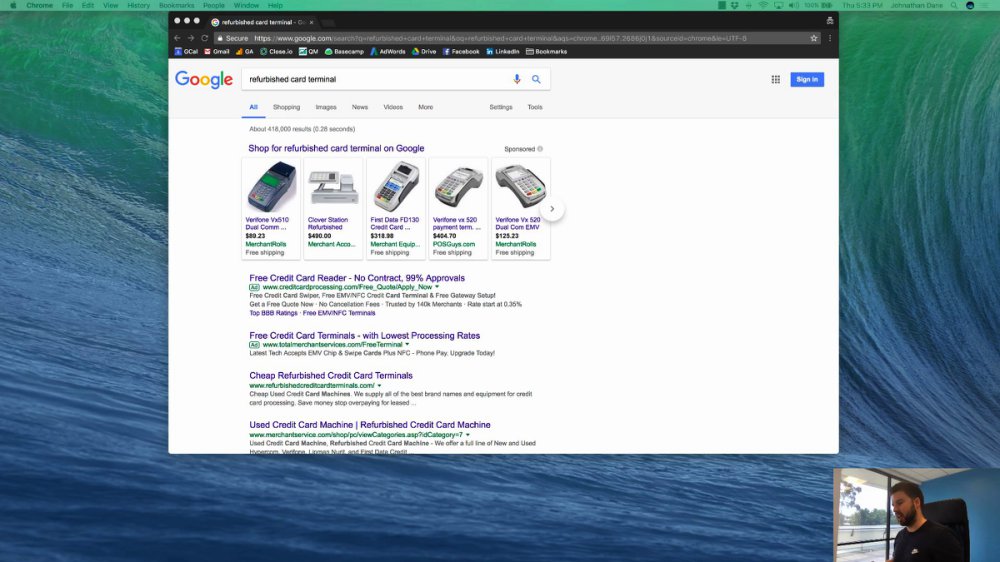1000x562 pixels.
Task: Click the Sign in button
Action: click(807, 79)
